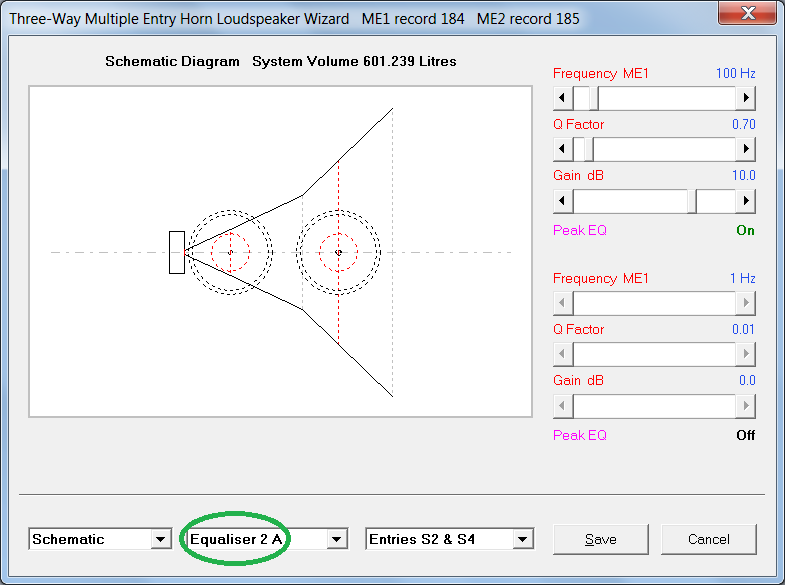Click the 100 Hz frequency value

tap(735, 74)
